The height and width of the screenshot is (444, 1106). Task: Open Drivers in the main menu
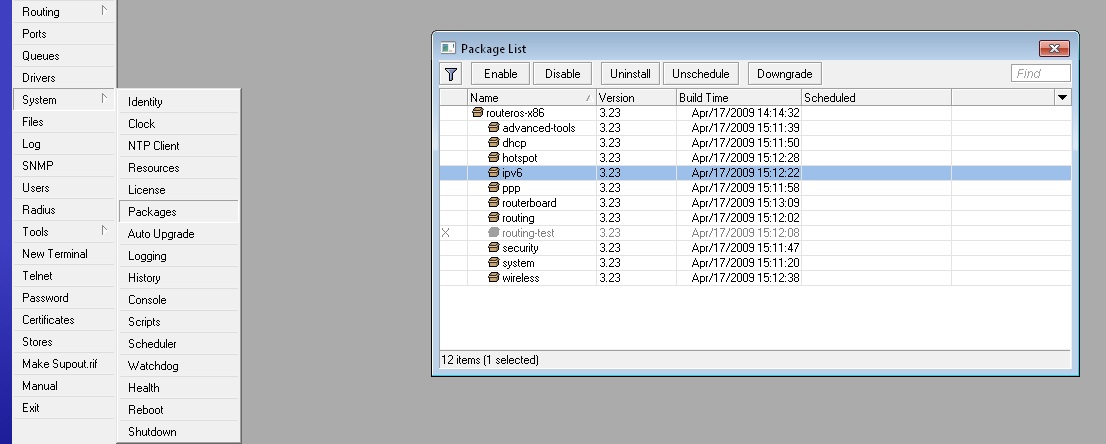(x=63, y=78)
